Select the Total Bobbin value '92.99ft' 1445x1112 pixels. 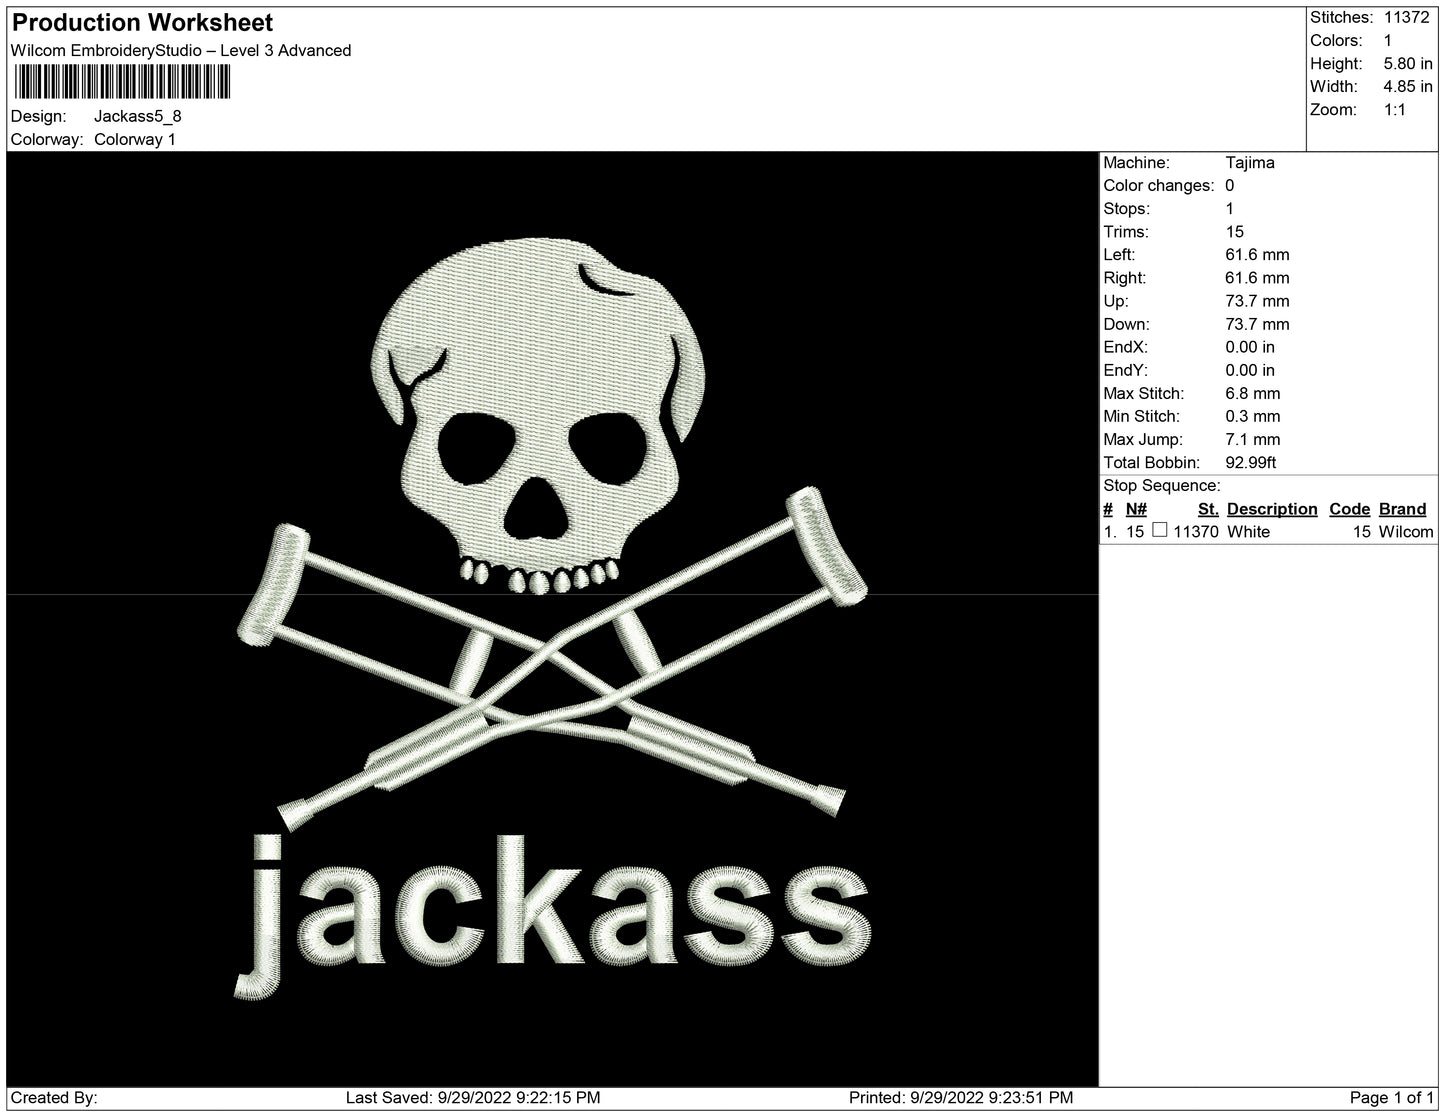(1251, 463)
